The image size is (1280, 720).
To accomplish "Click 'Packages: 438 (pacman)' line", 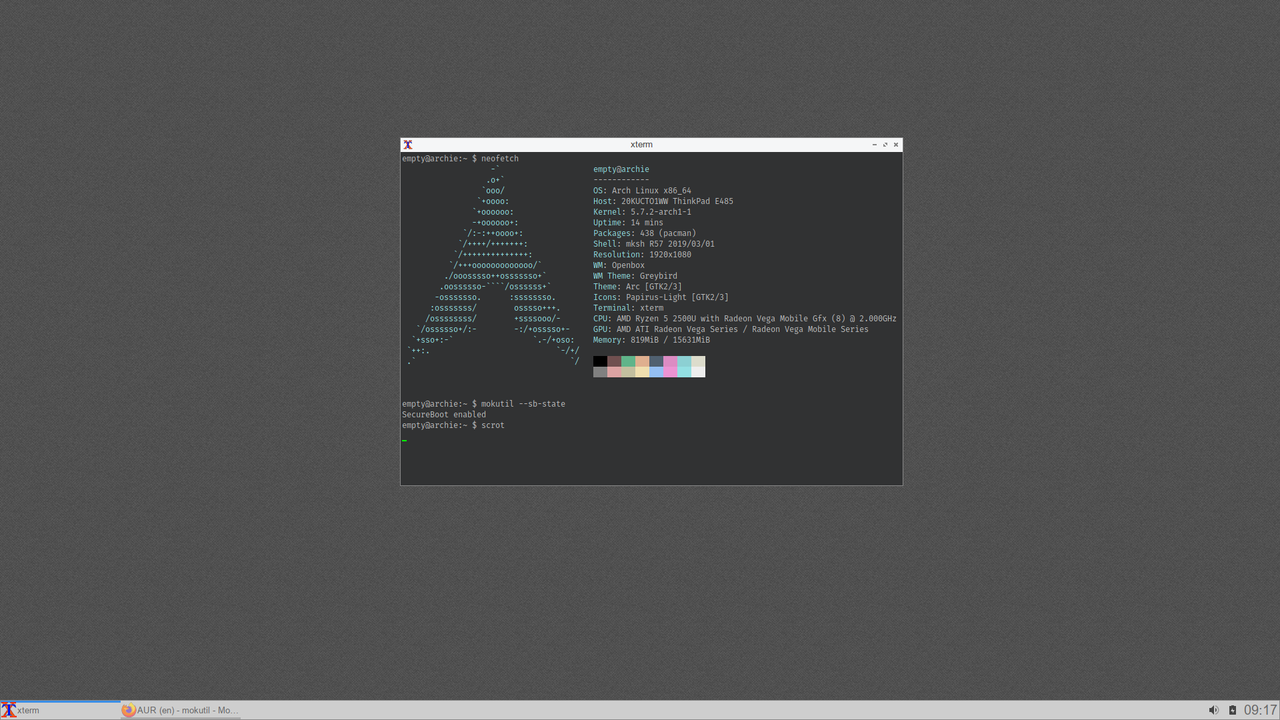I will click(x=644, y=233).
